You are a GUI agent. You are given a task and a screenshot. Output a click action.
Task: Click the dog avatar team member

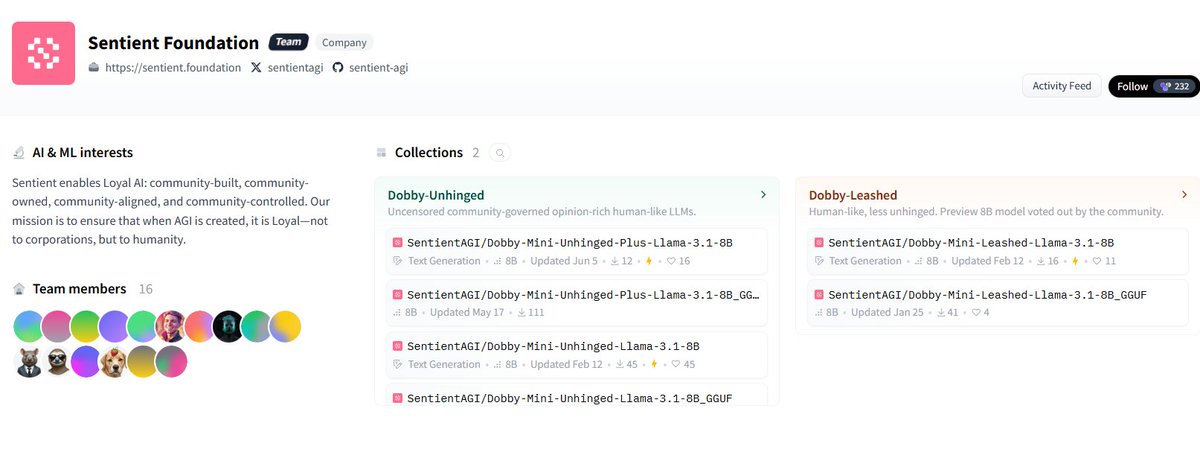coord(114,362)
